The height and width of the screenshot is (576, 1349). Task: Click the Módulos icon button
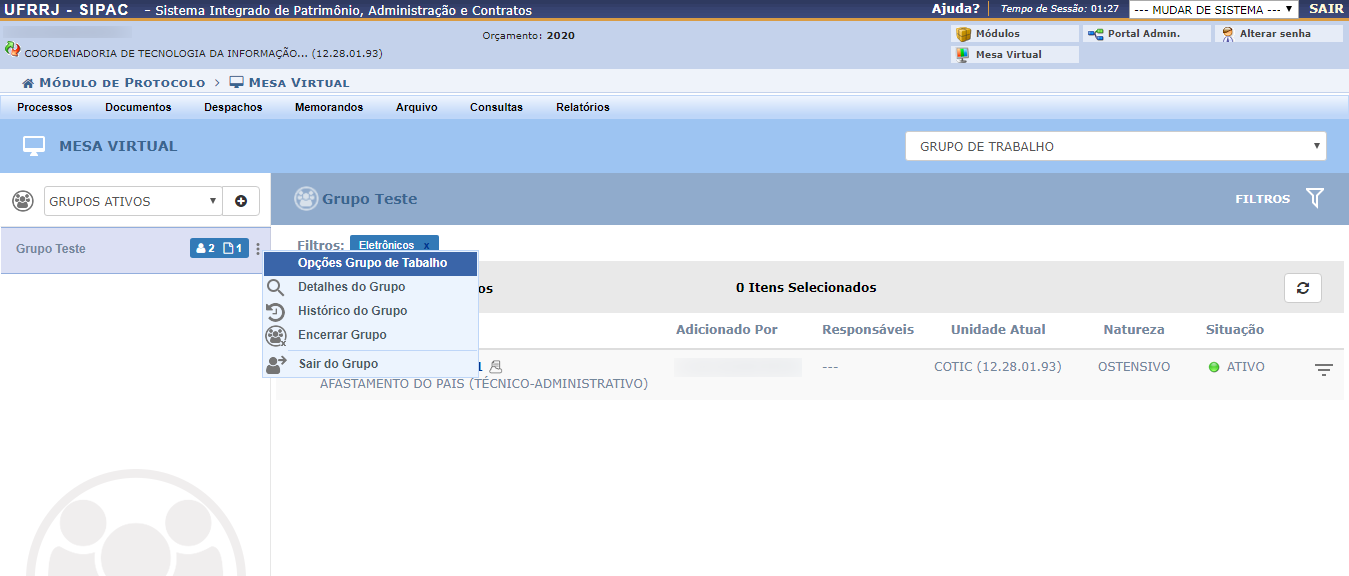click(1014, 34)
